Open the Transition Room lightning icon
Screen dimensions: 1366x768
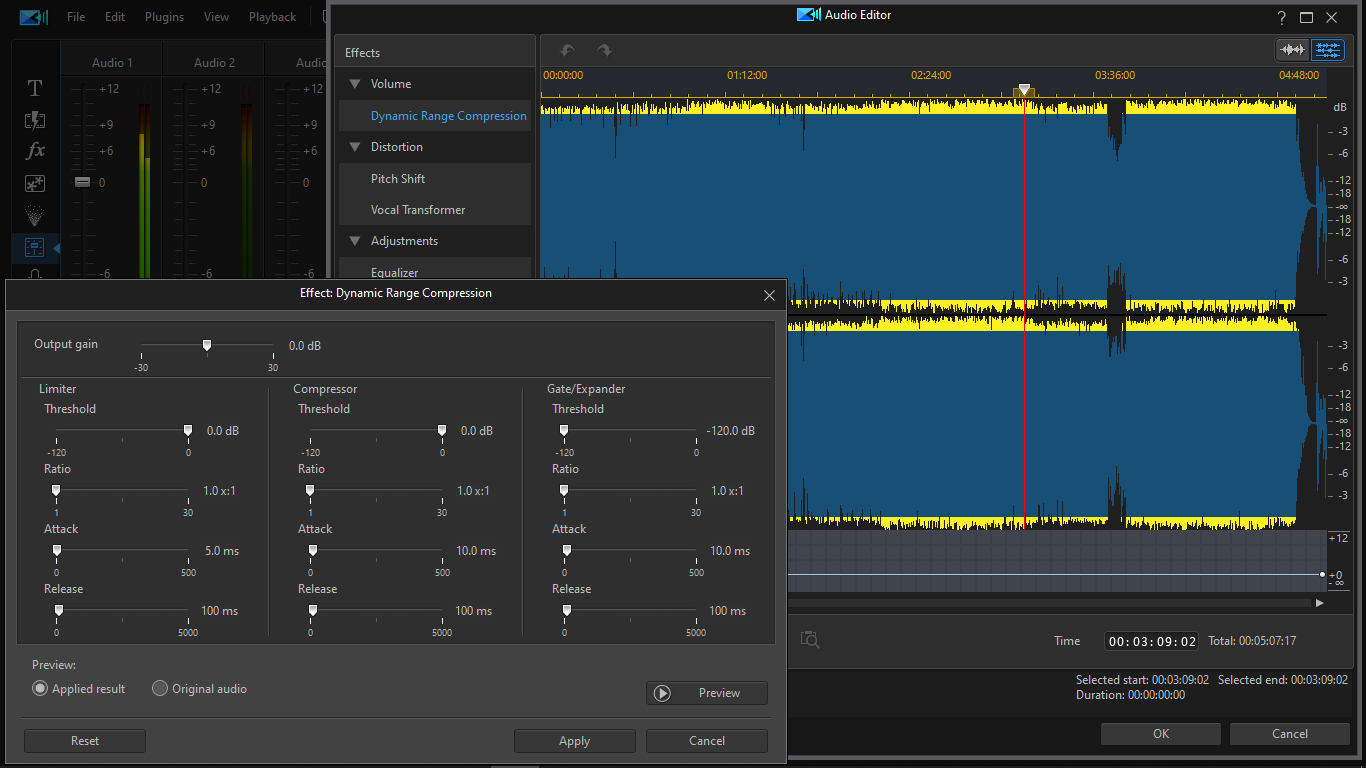tap(35, 120)
